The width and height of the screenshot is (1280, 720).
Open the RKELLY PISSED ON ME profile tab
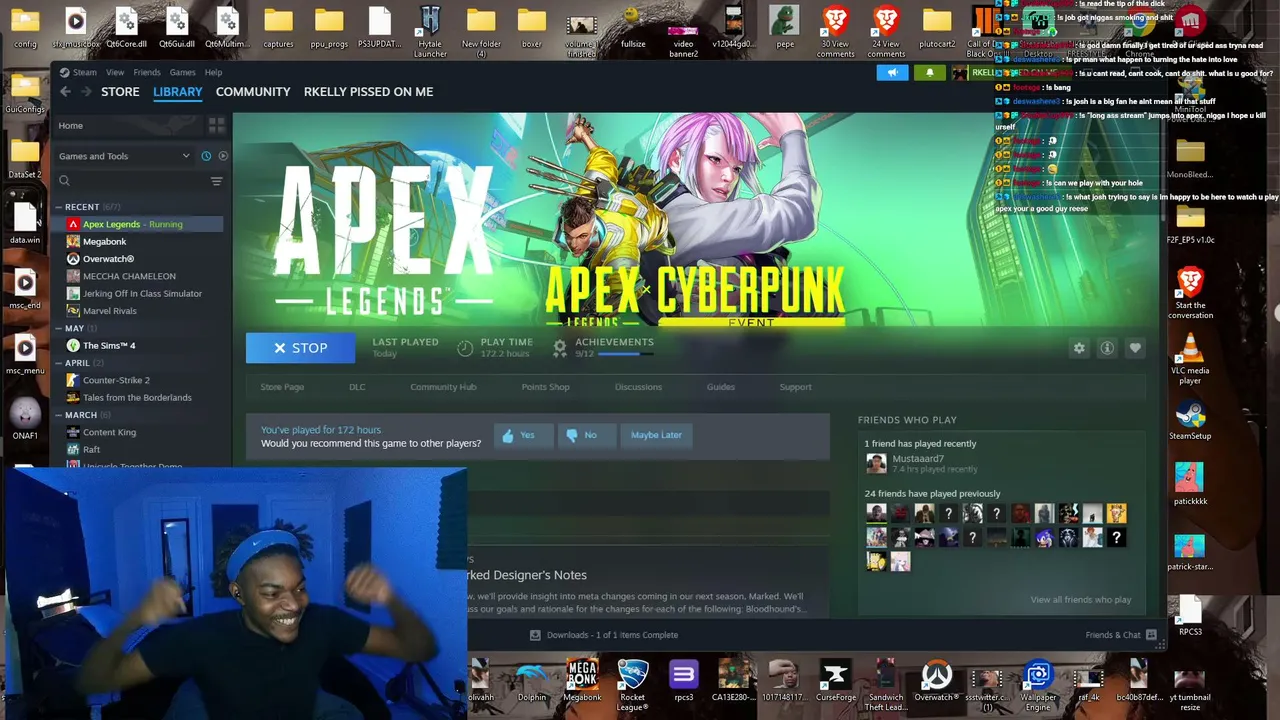tap(368, 92)
